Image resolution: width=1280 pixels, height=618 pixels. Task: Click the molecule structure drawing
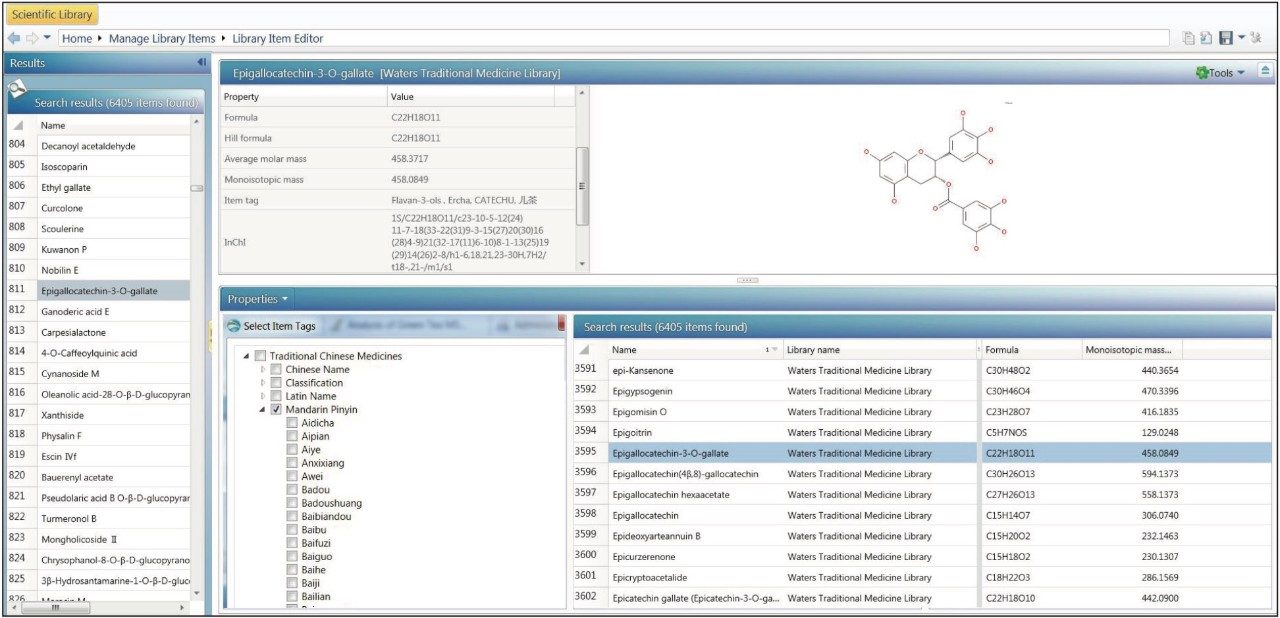click(x=933, y=180)
